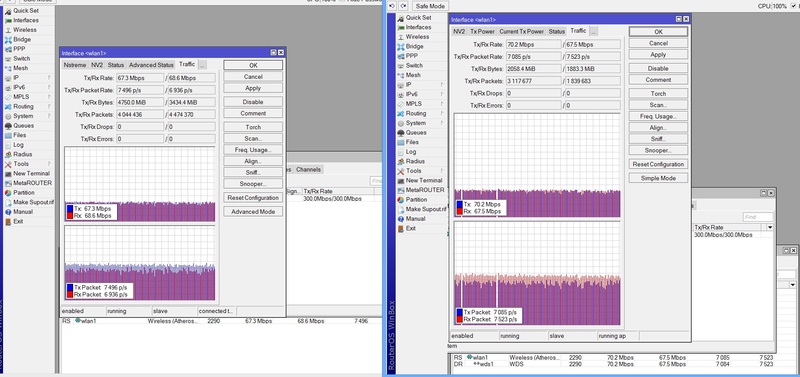The height and width of the screenshot is (377, 800).
Task: Expand the Routing submenu in the left WinBox sidebar
Action: pos(49,107)
